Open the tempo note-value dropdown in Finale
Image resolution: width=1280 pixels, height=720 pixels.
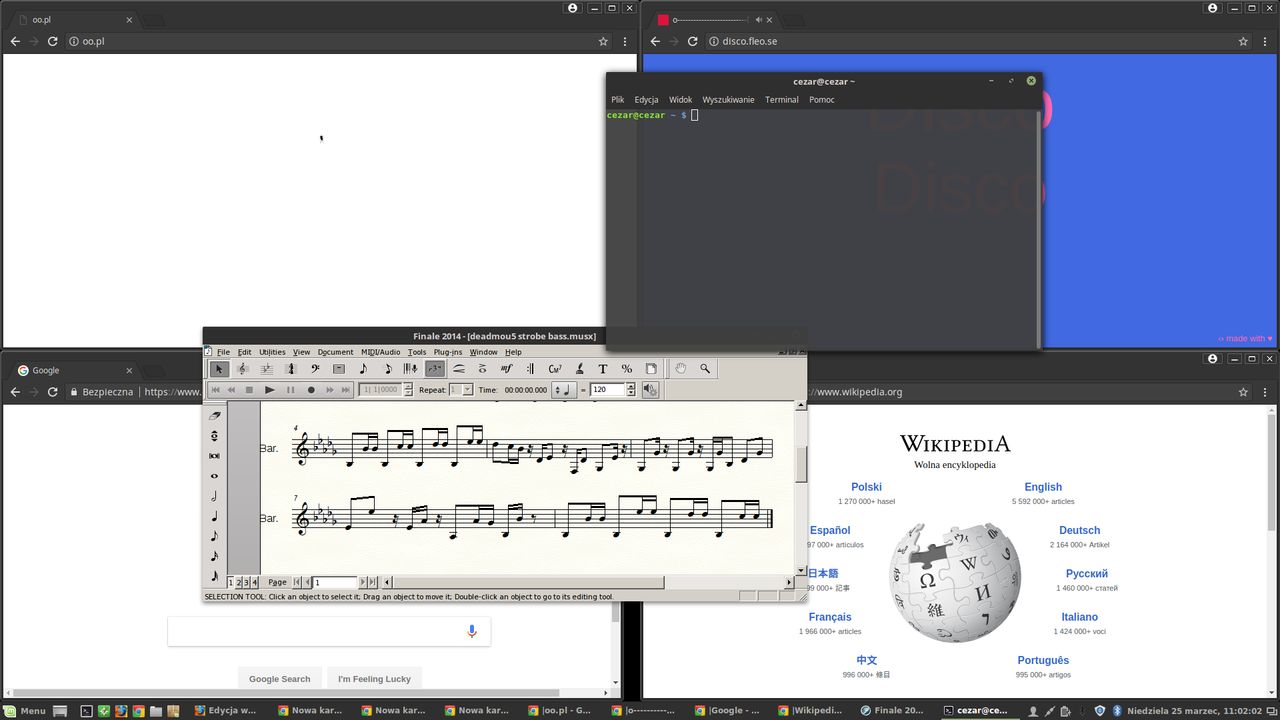pos(564,390)
